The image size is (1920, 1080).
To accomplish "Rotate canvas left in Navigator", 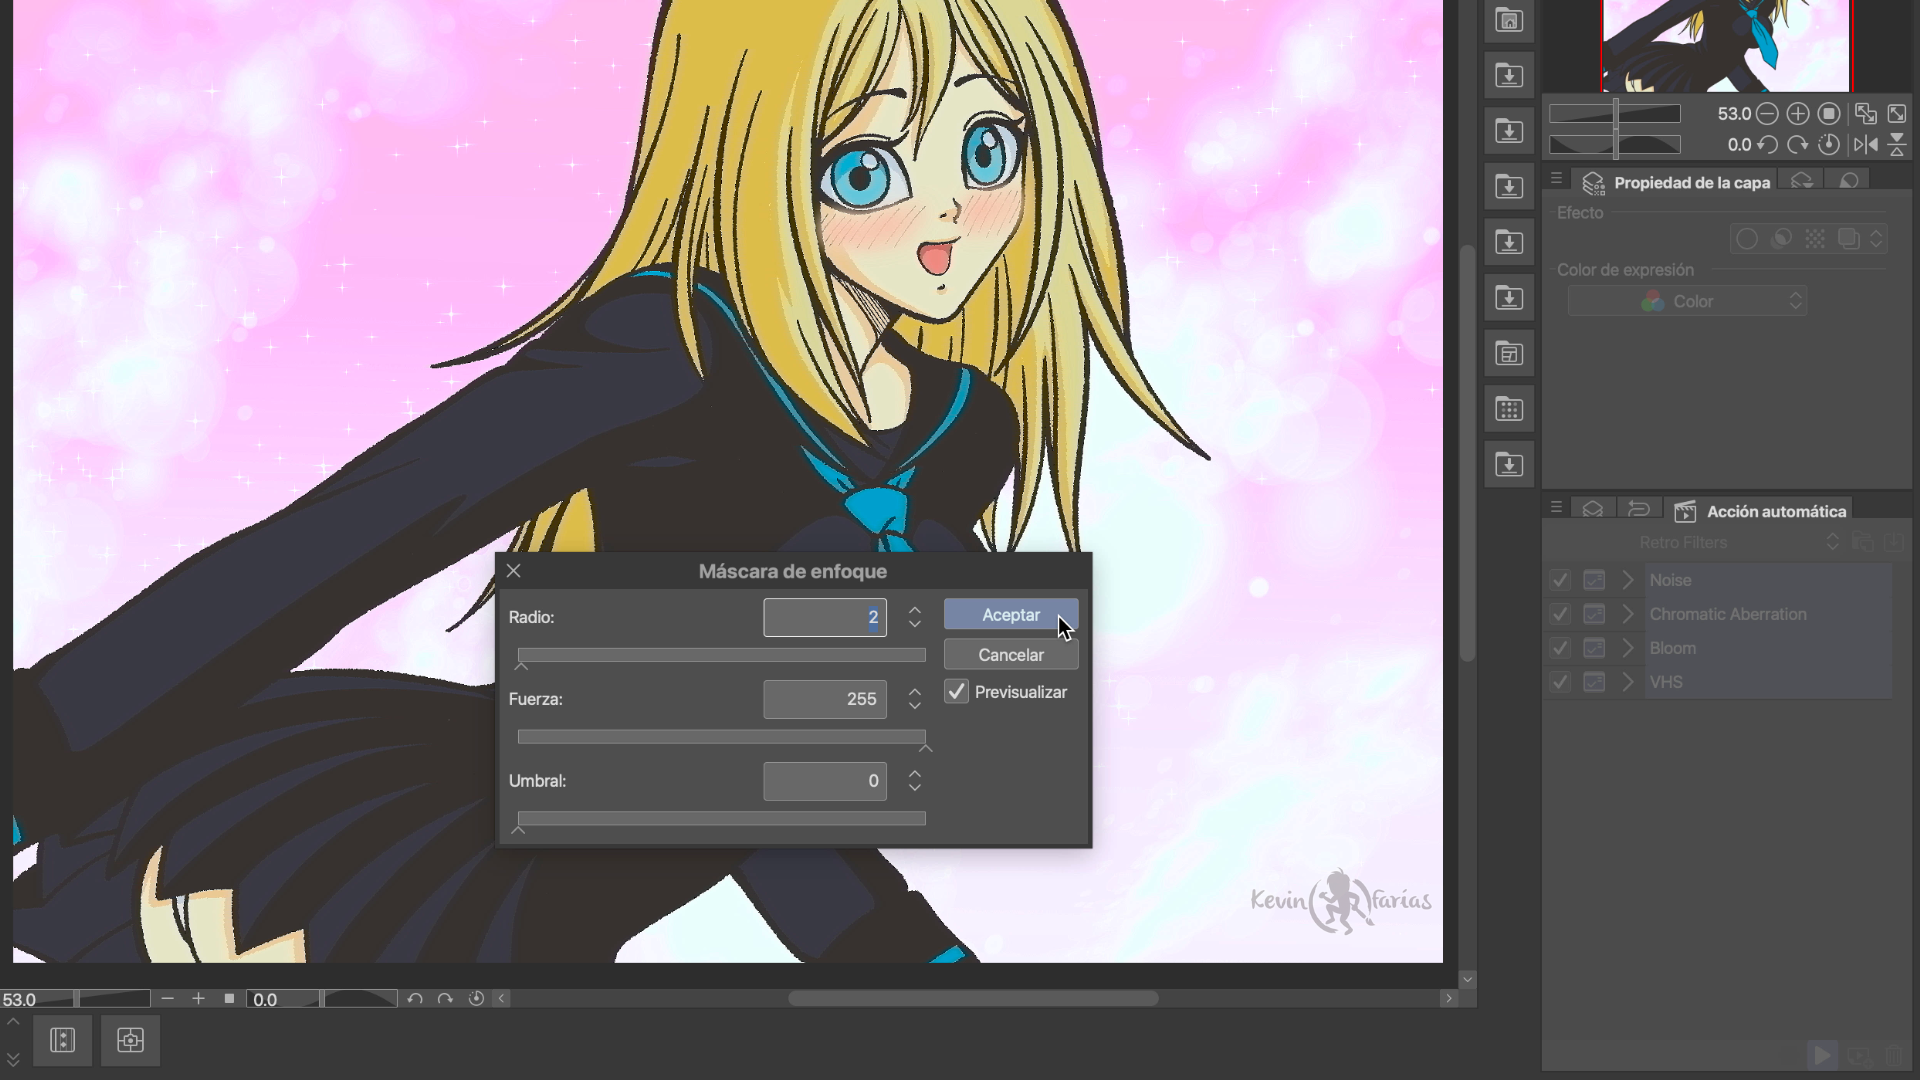I will pyautogui.click(x=1767, y=145).
